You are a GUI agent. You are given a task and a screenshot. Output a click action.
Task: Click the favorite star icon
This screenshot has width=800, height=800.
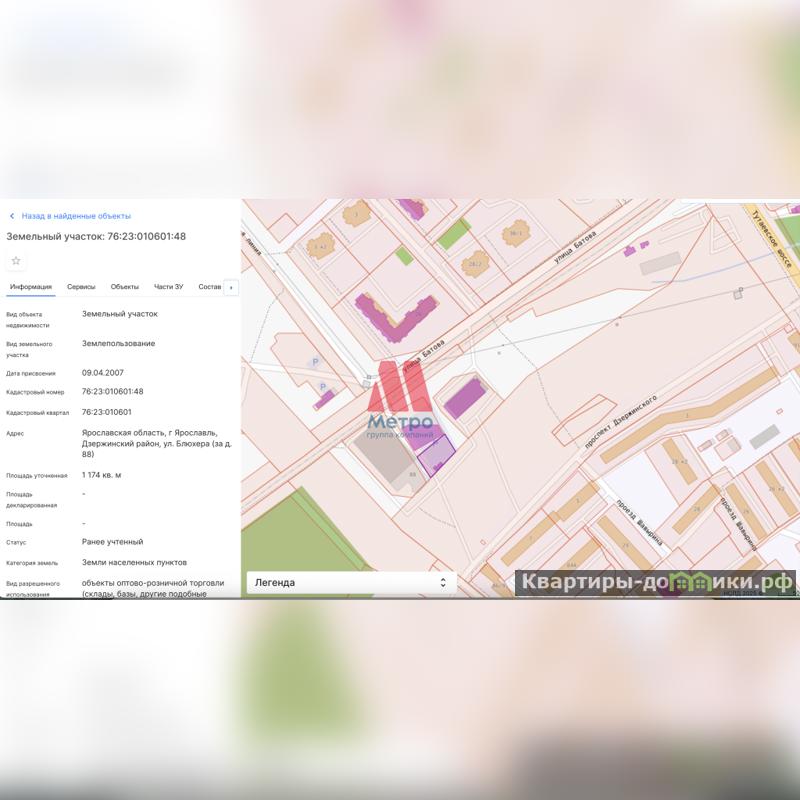pyautogui.click(x=16, y=261)
